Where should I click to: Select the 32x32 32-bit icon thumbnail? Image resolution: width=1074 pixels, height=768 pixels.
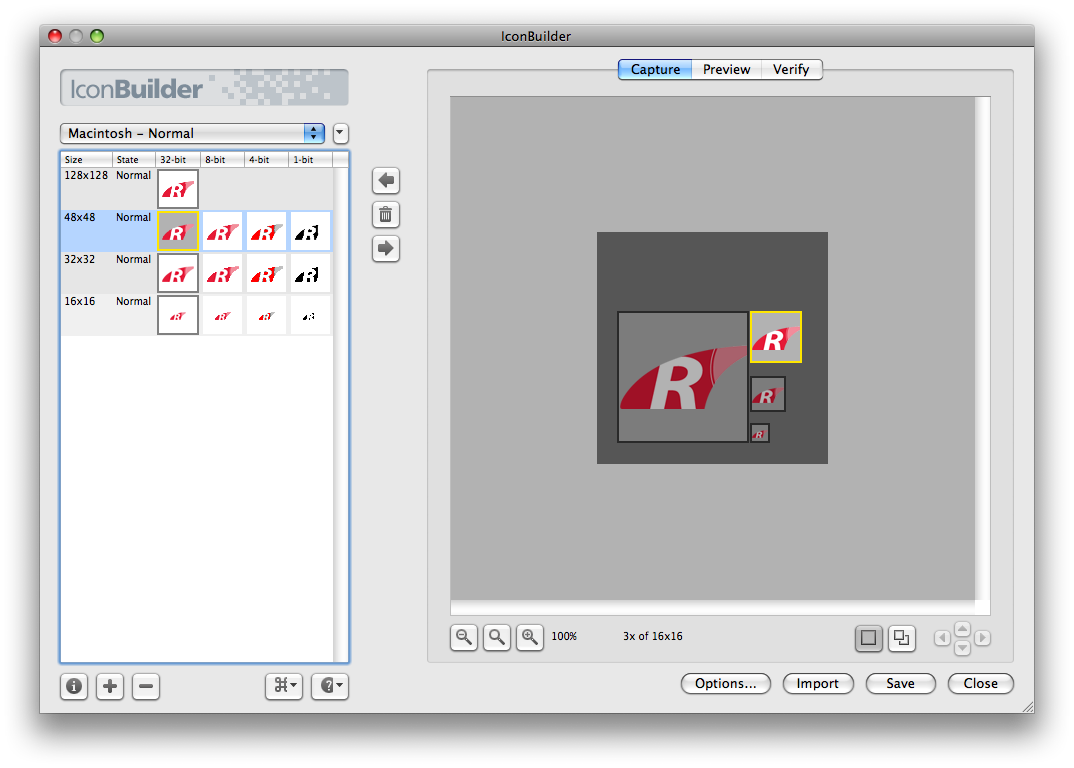178,273
